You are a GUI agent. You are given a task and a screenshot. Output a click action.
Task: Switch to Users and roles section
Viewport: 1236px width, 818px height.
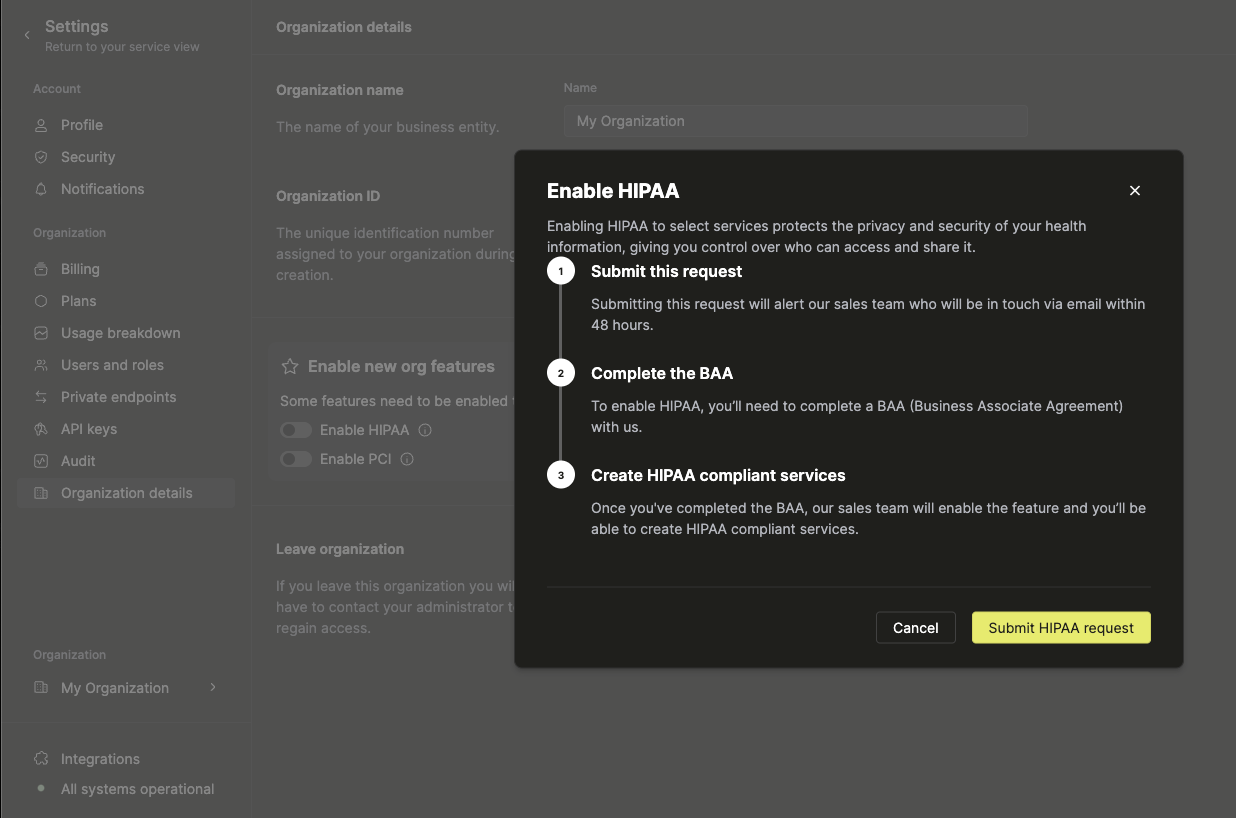(x=41, y=364)
